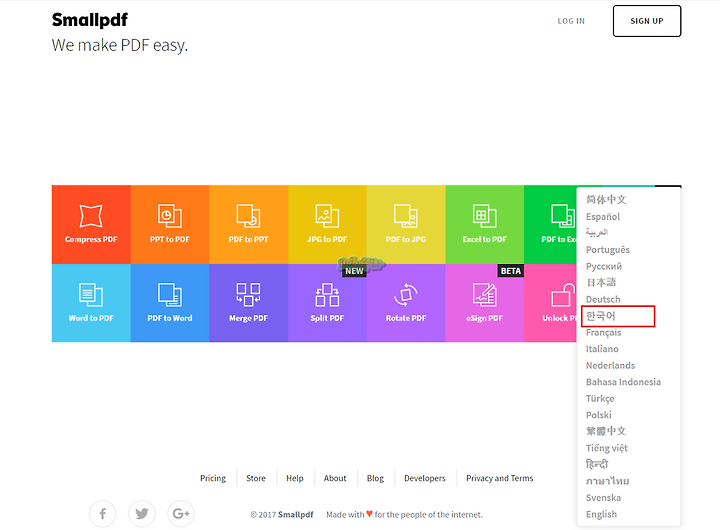
Task: Open the JPG to PDF converter
Action: pyautogui.click(x=327, y=224)
